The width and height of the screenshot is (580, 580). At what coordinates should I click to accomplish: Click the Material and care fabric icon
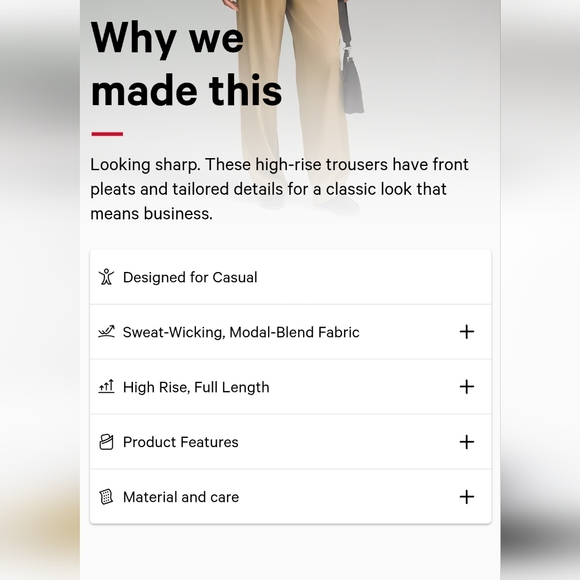(106, 497)
